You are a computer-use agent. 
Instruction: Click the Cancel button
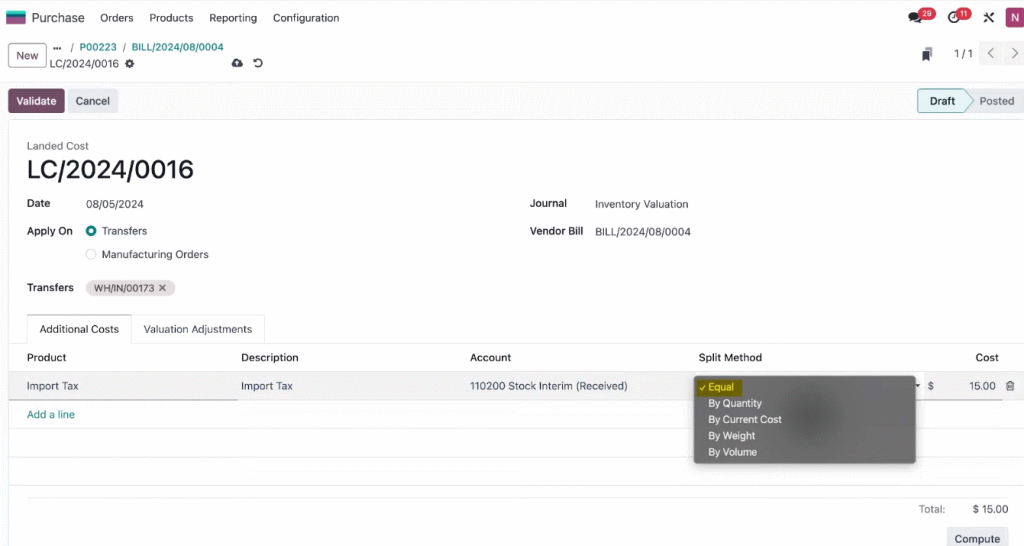coord(93,101)
